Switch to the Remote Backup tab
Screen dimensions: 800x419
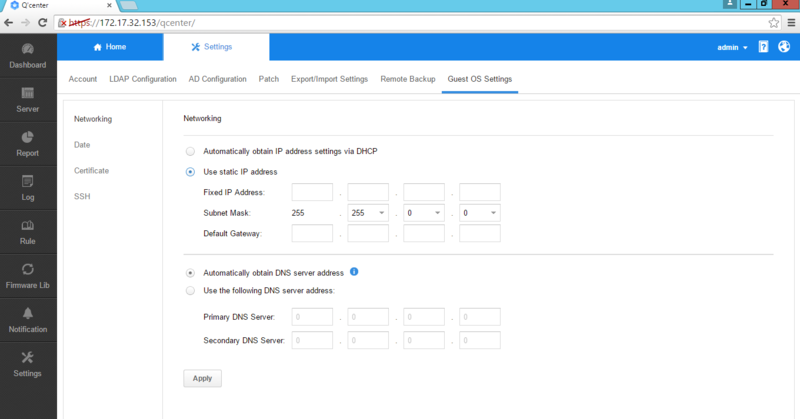coord(408,79)
